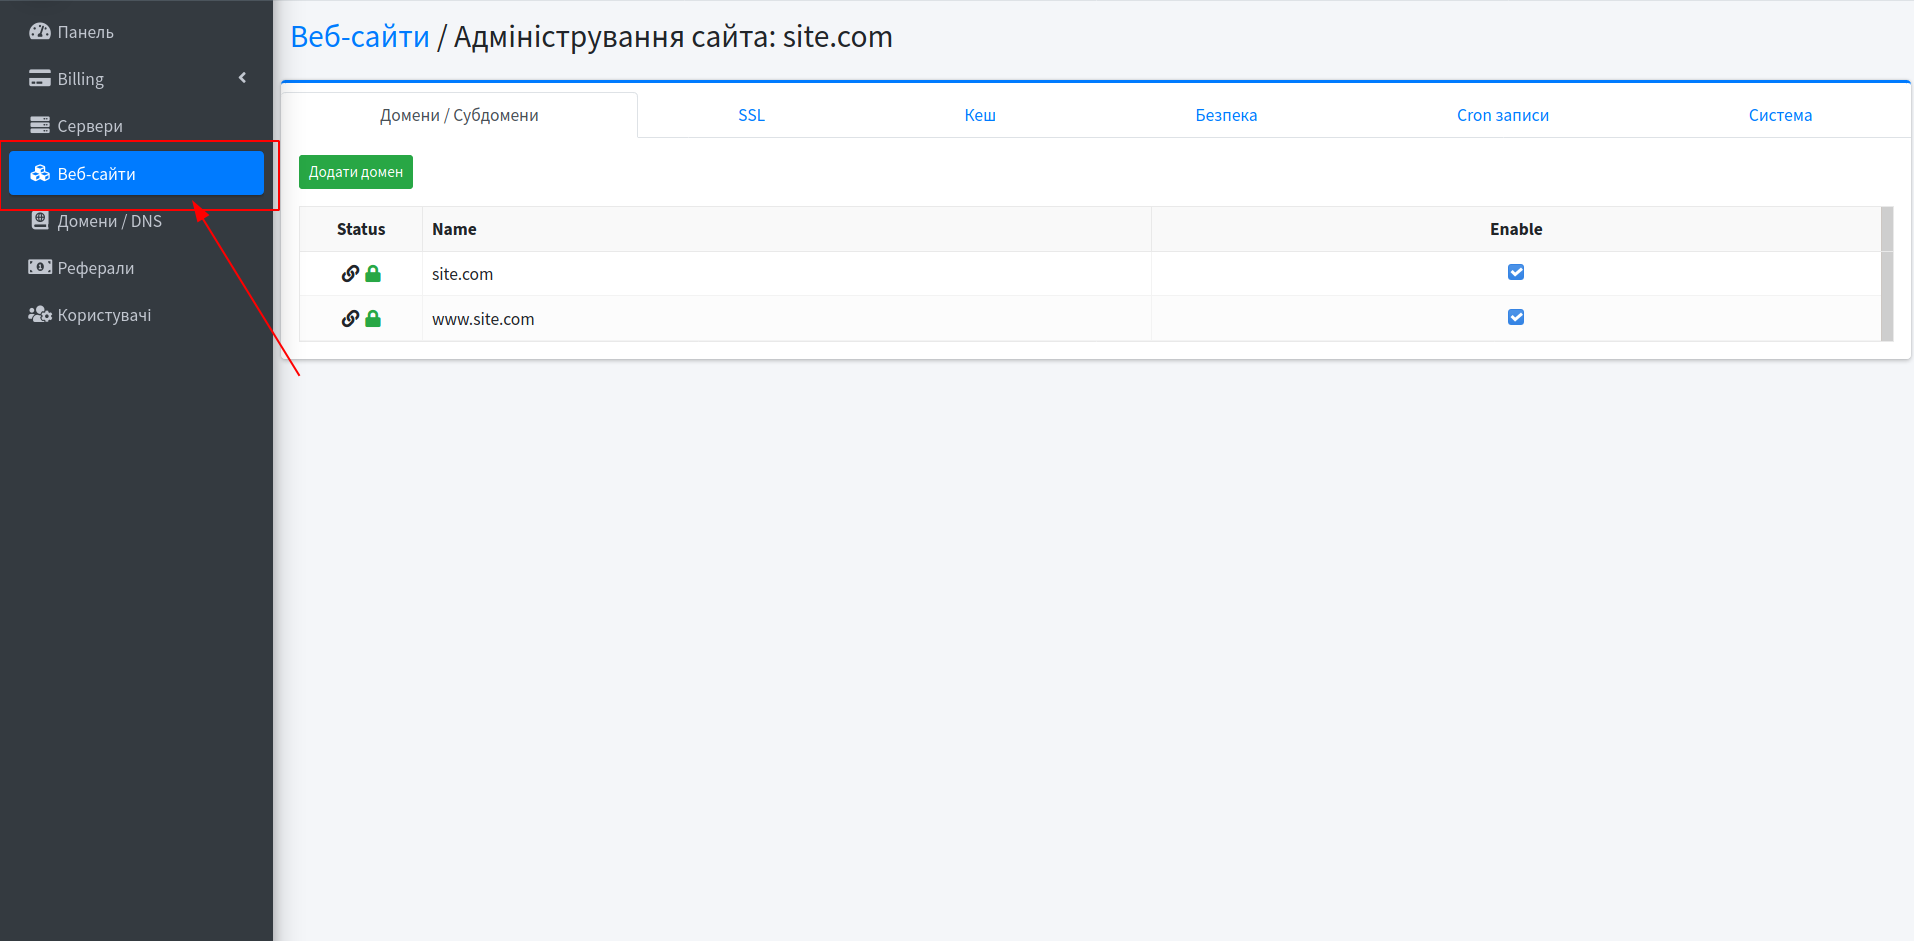Click the Домени / DNS sidebar icon

(40, 221)
